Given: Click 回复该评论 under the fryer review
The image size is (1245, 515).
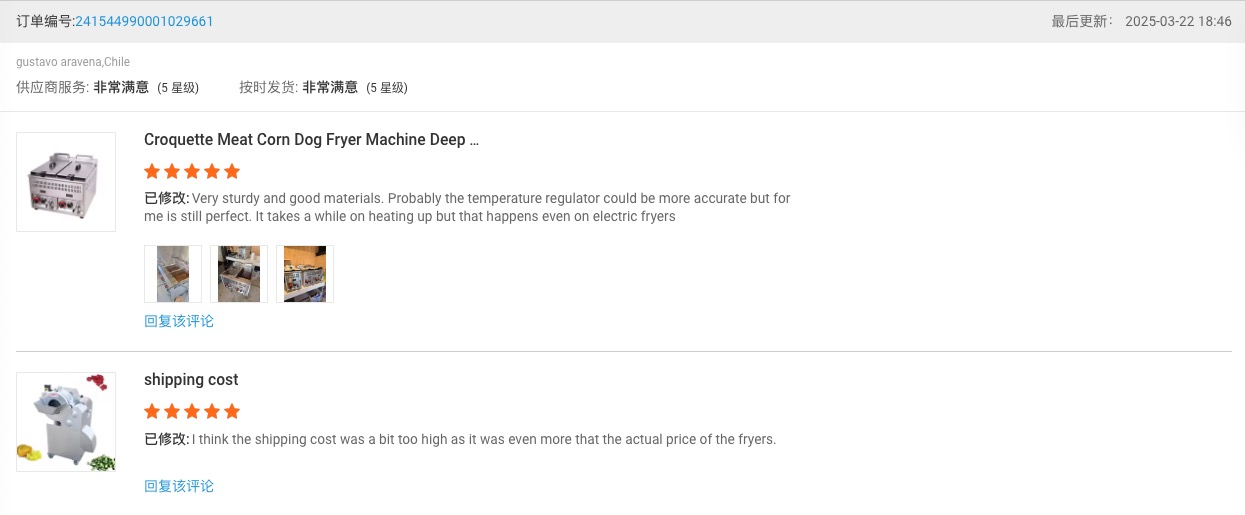Looking at the screenshot, I should click(179, 321).
